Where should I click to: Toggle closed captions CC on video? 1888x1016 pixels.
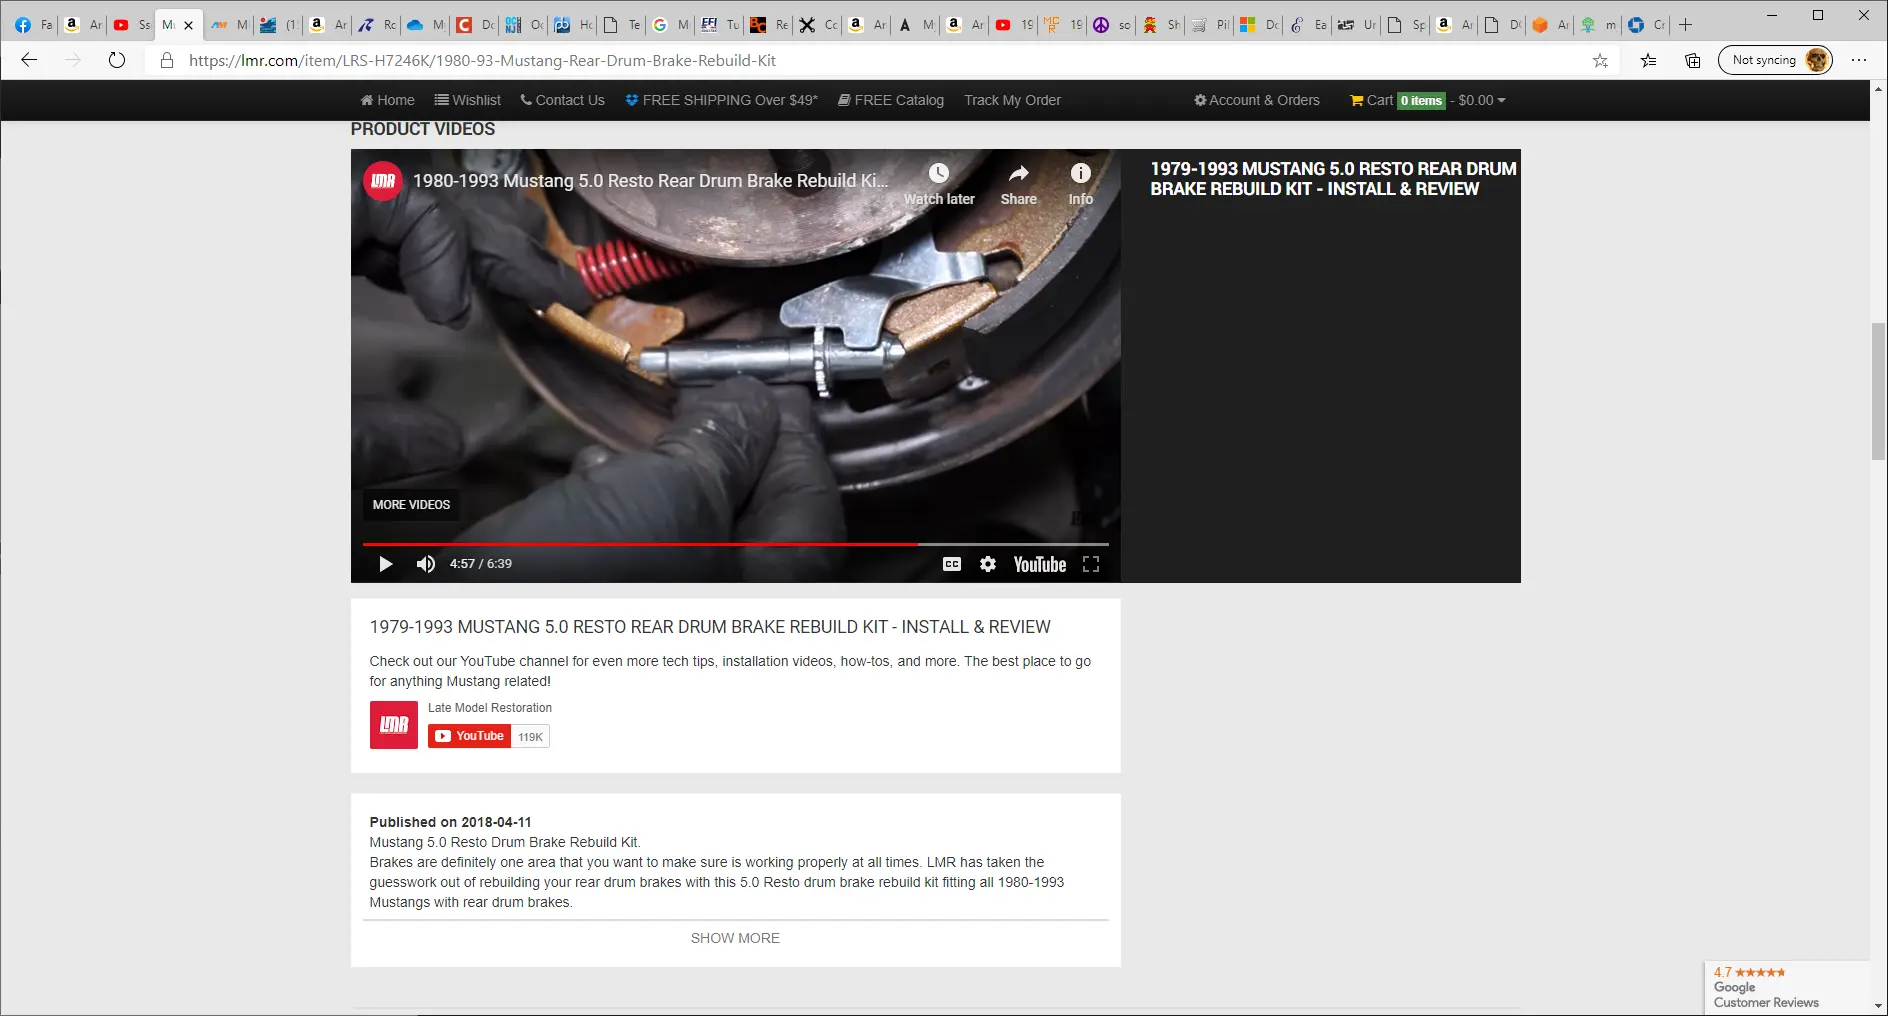tap(952, 564)
